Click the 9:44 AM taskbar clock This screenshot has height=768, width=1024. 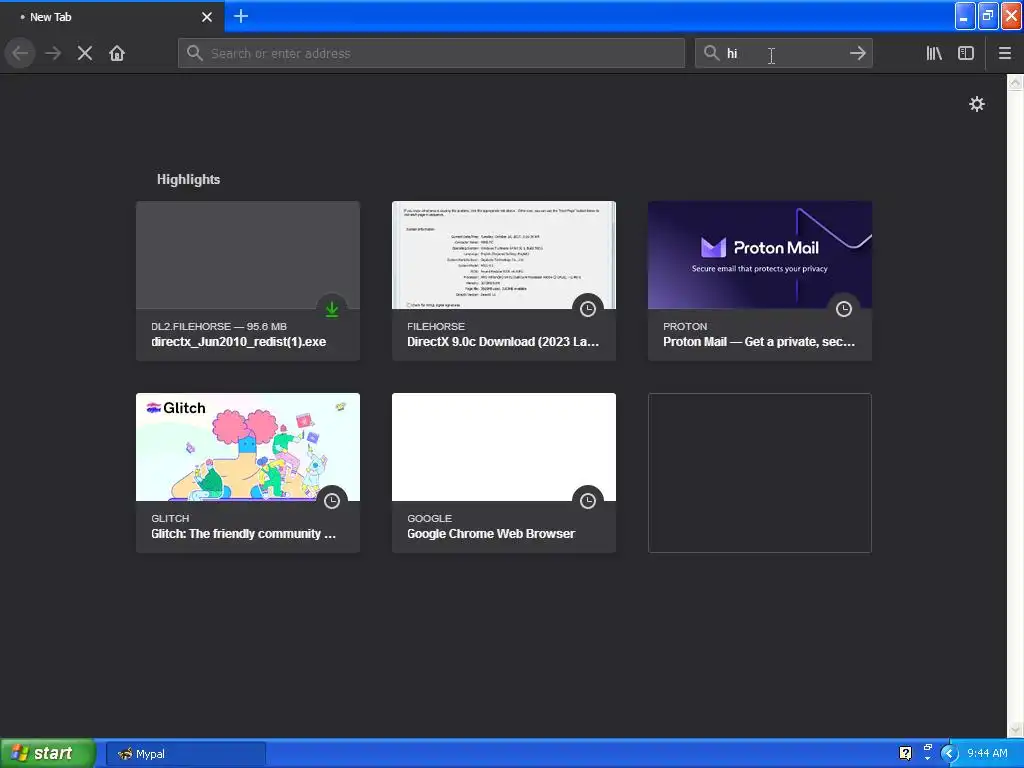(987, 754)
